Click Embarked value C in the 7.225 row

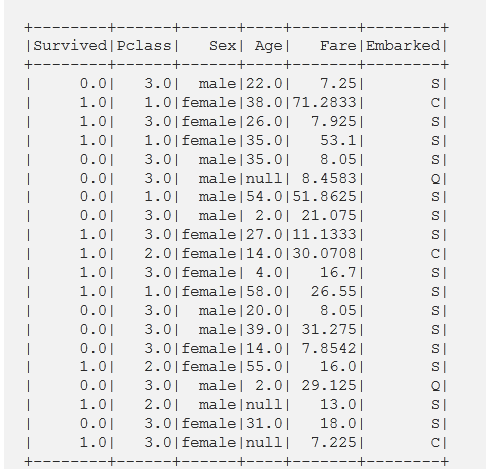pos(435,442)
